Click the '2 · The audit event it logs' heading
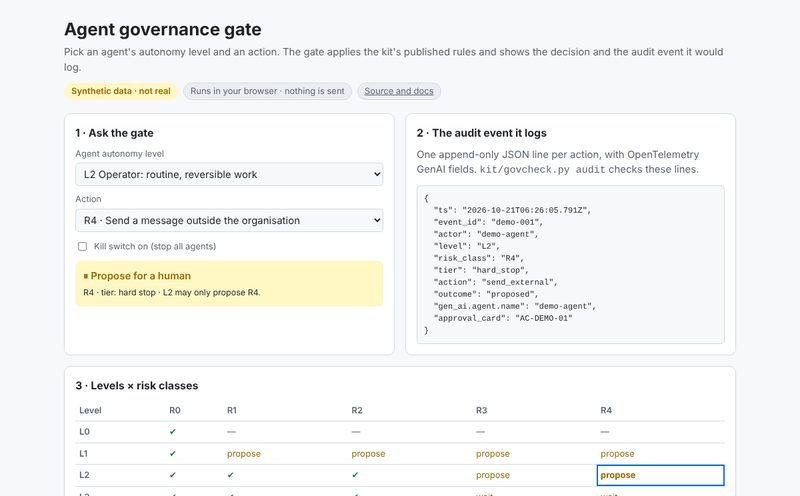The height and width of the screenshot is (496, 800). pos(482,133)
